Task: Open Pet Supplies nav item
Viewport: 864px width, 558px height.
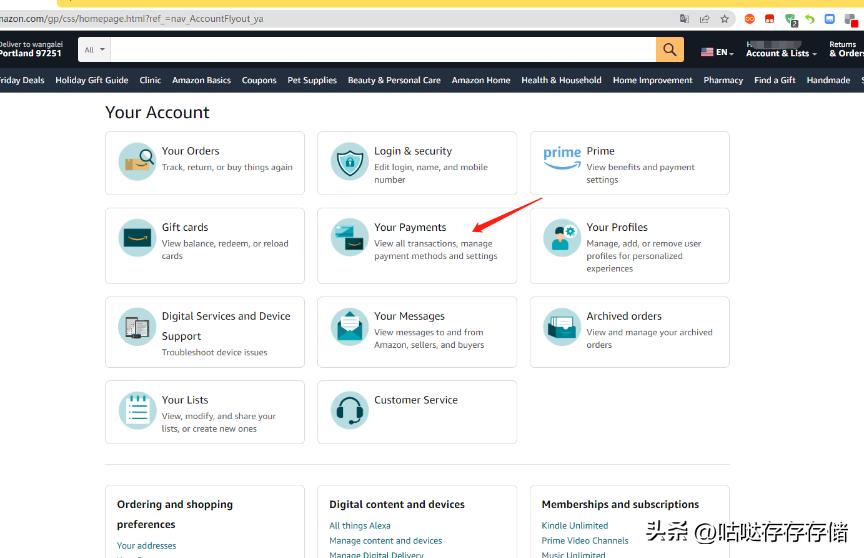Action: [312, 80]
